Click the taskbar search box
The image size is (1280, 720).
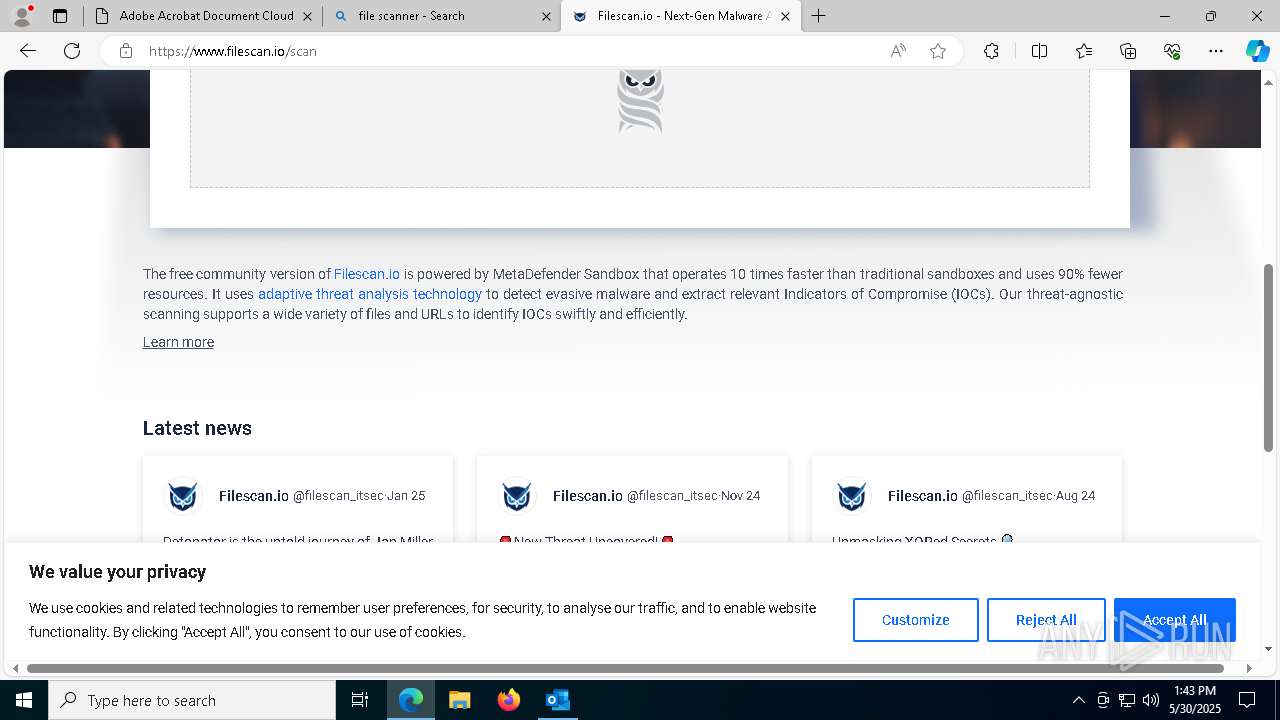192,700
